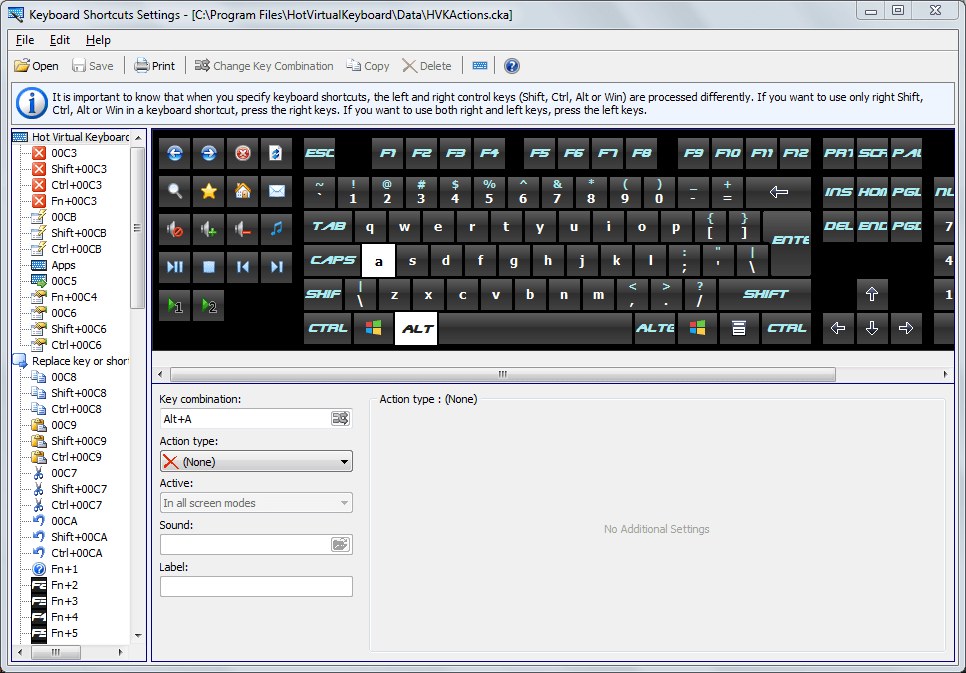Select the Fn+1 tree item
This screenshot has height=673, width=966.
(x=65, y=569)
